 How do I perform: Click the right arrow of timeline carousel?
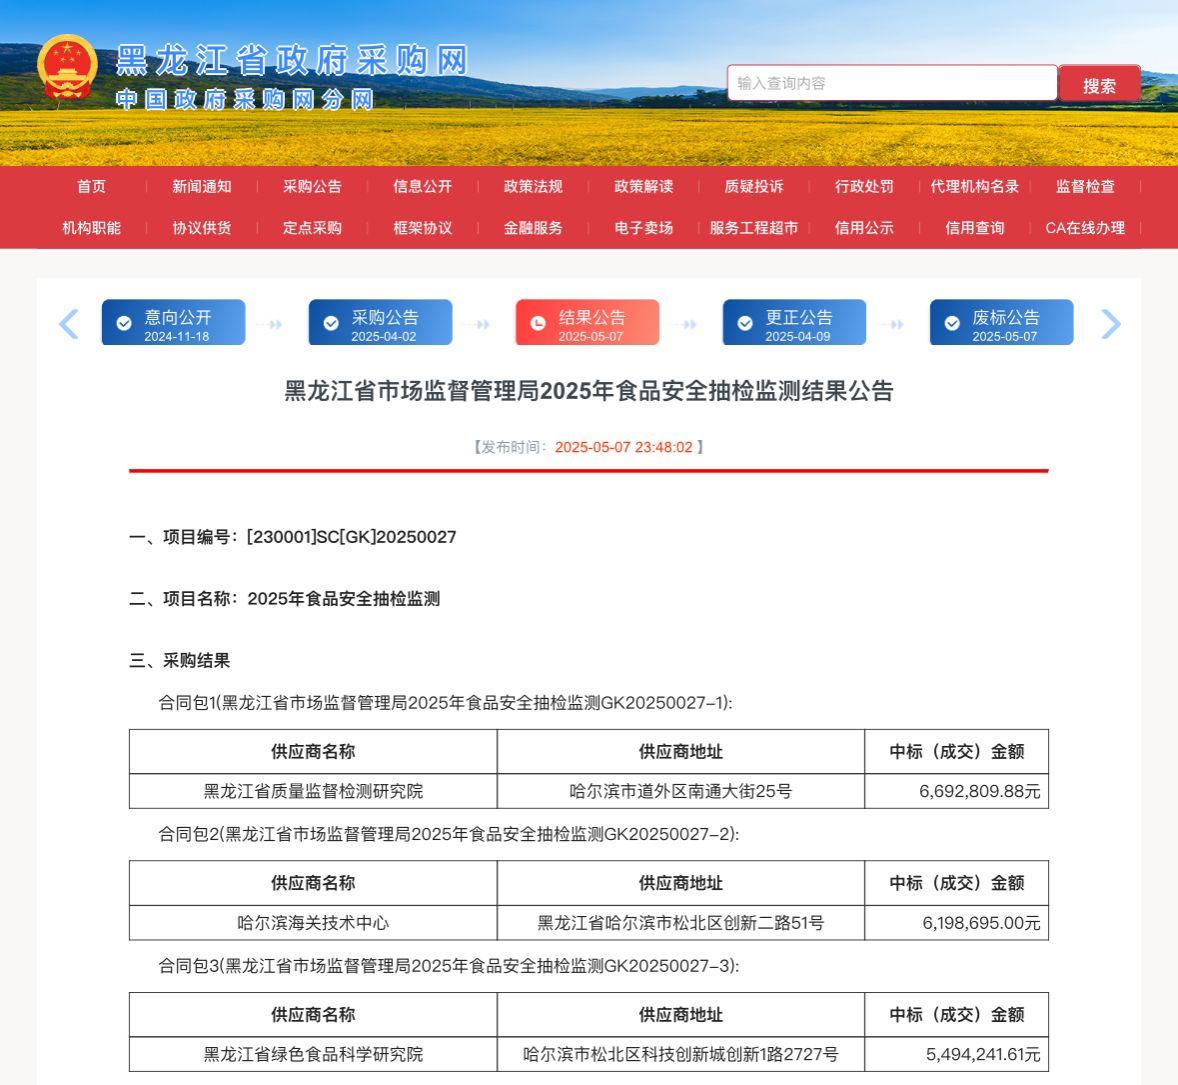[1110, 324]
